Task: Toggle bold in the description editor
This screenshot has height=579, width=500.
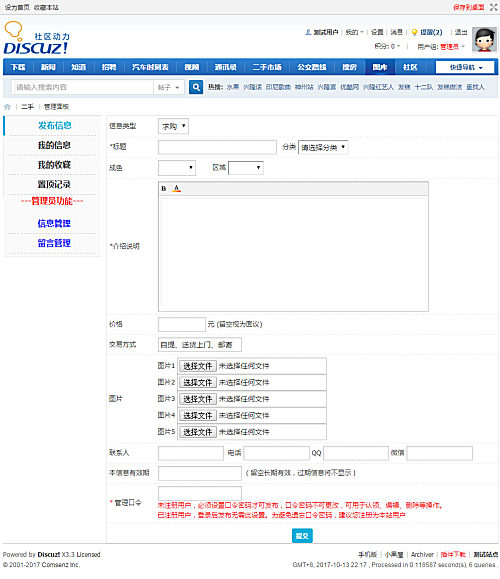Action: [x=164, y=188]
